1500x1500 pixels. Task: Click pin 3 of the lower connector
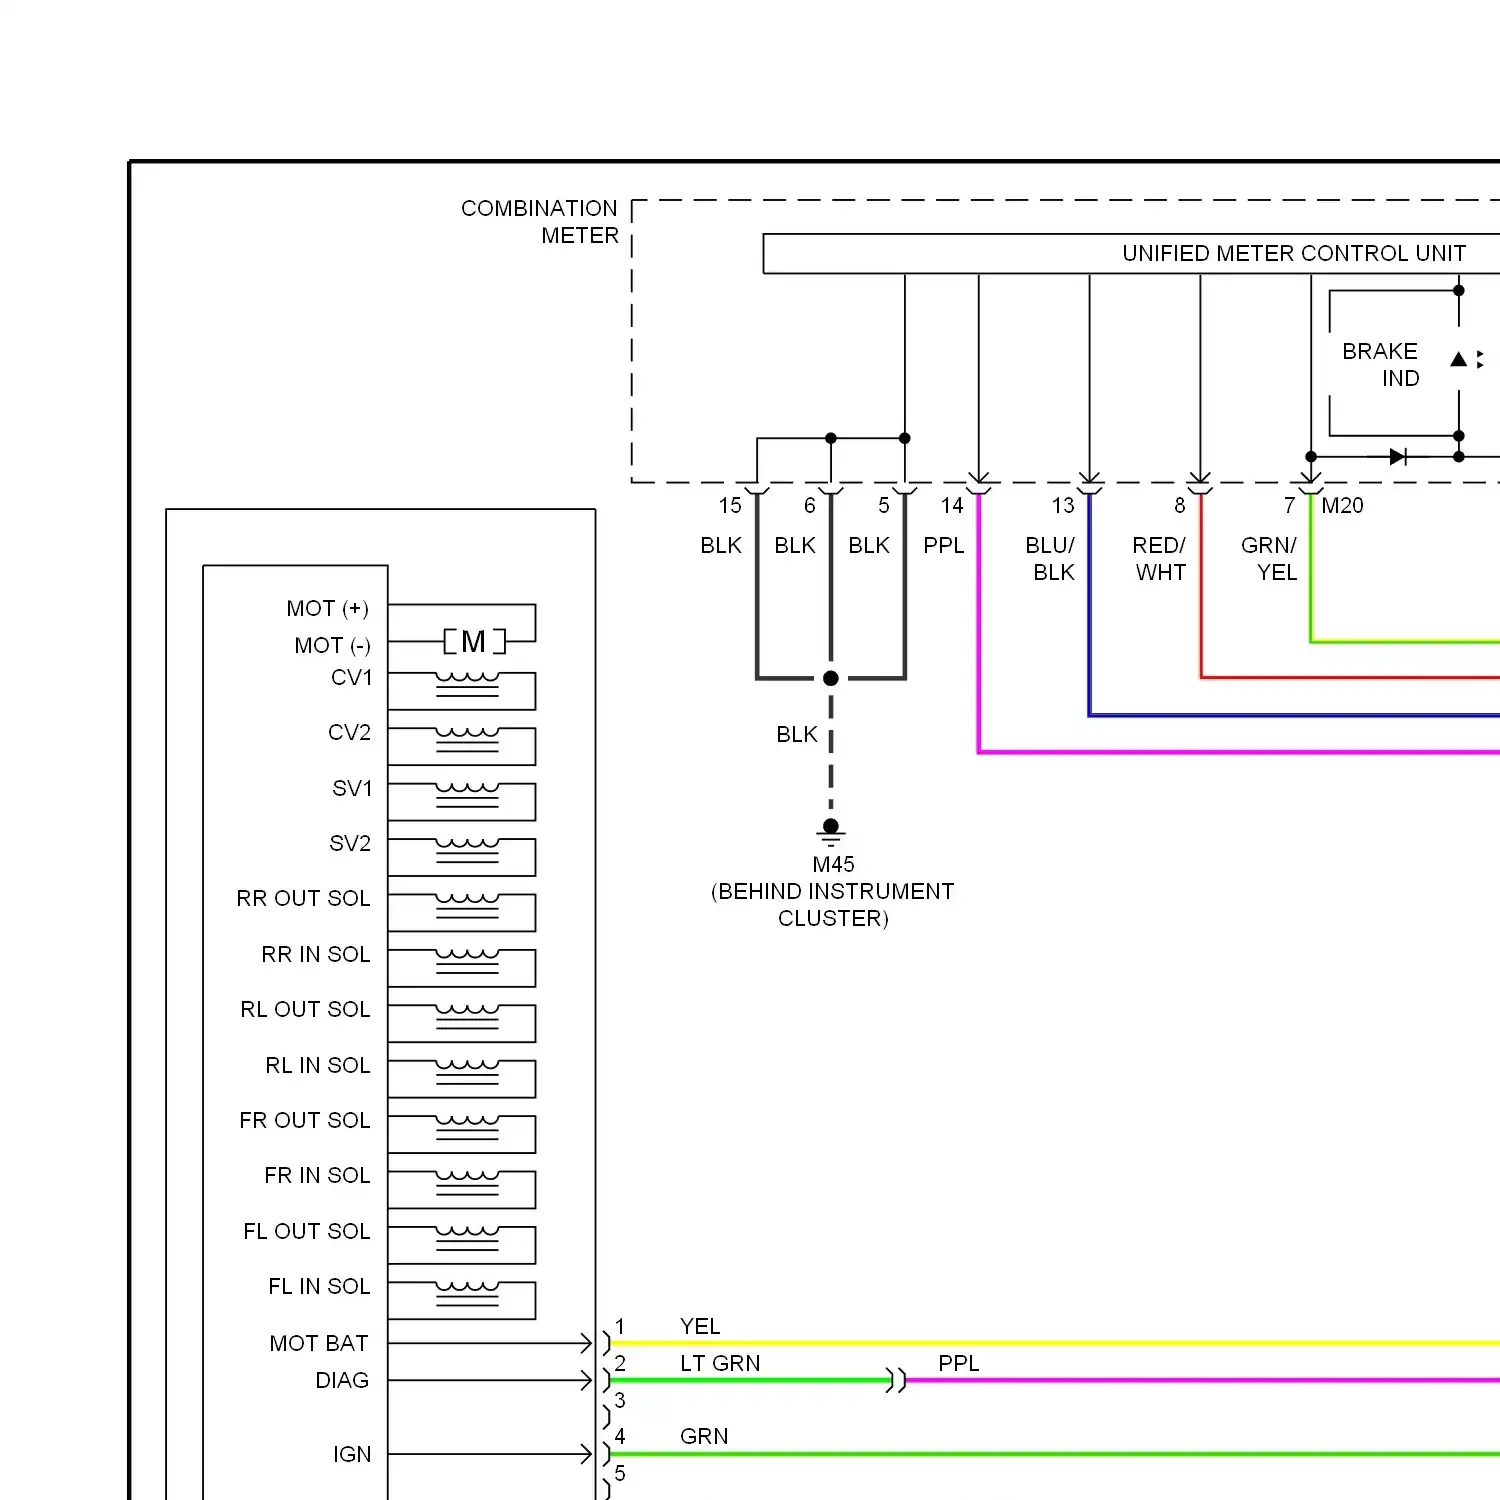[x=620, y=1401]
